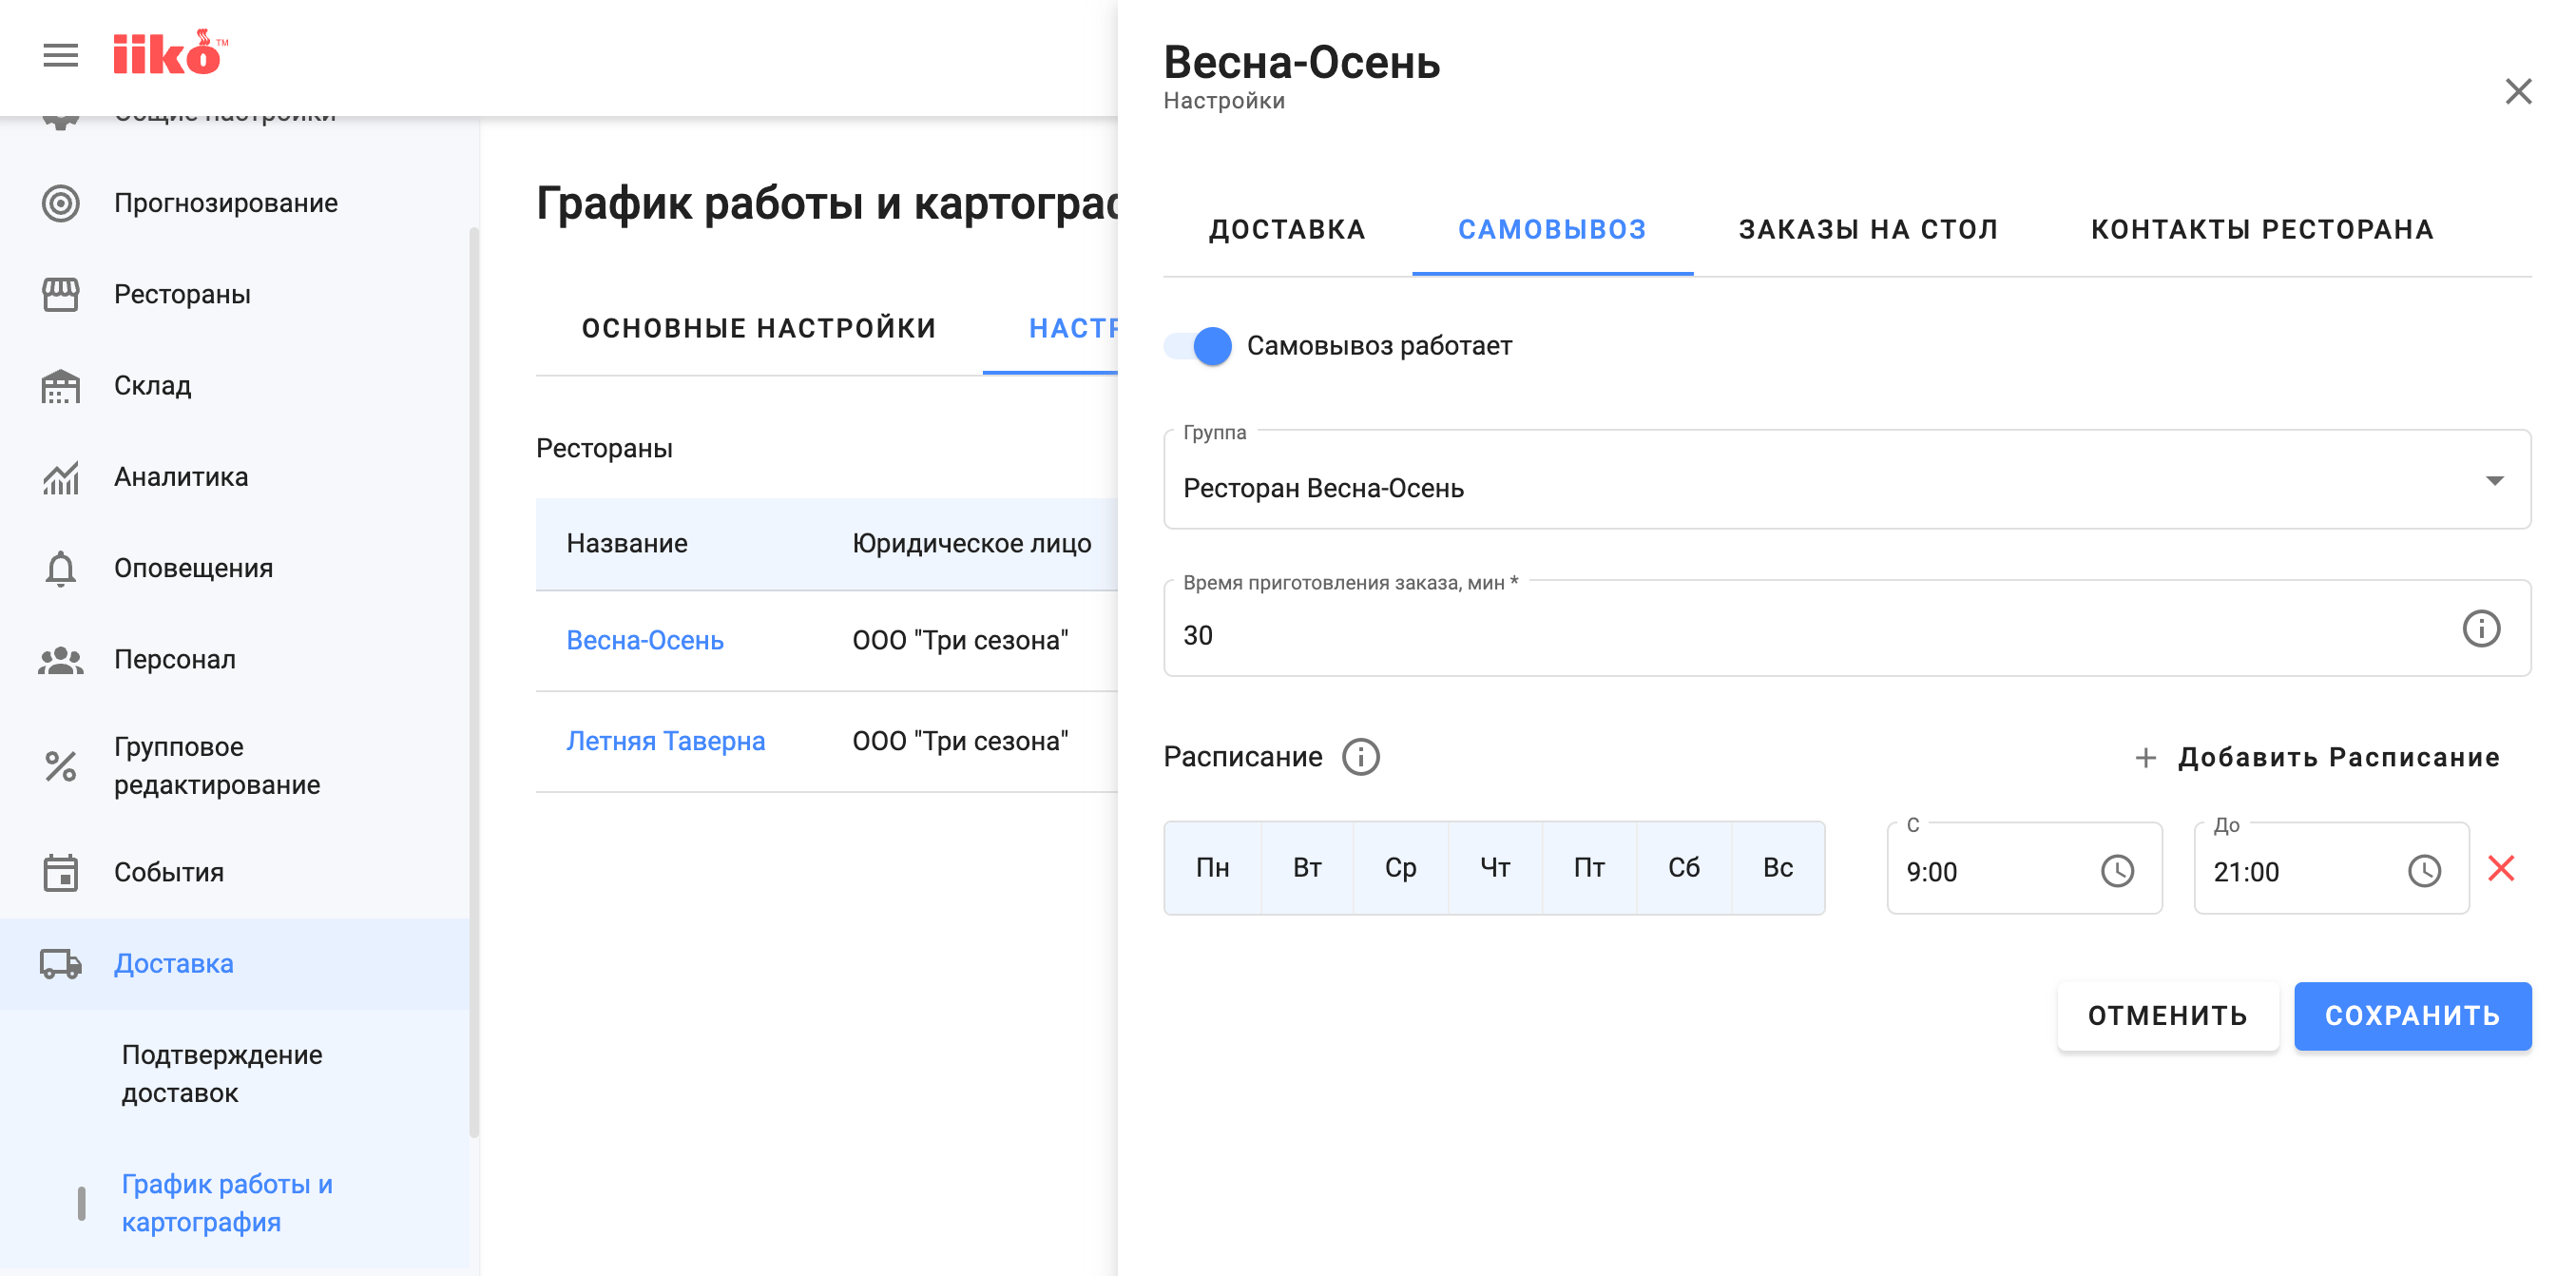Click plus icon of Добавить Расписание
This screenshot has width=2576, height=1276.
click(x=2145, y=758)
